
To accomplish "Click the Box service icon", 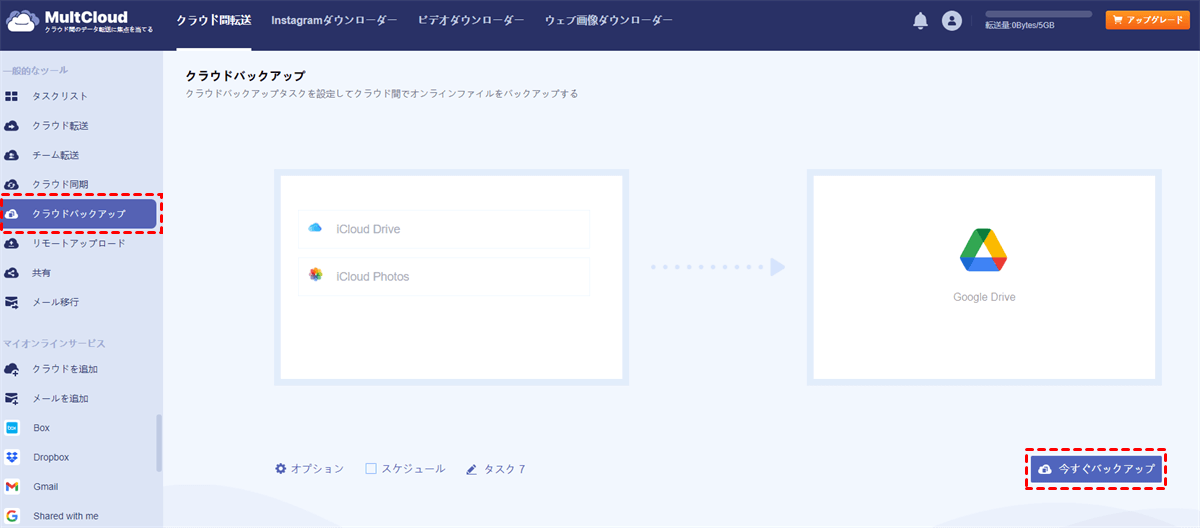I will click(12, 427).
